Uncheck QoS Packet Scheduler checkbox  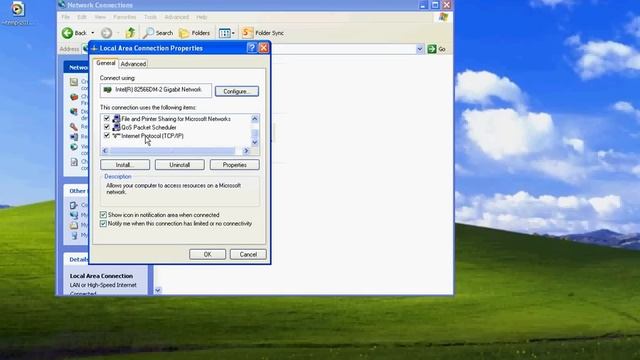(107, 127)
